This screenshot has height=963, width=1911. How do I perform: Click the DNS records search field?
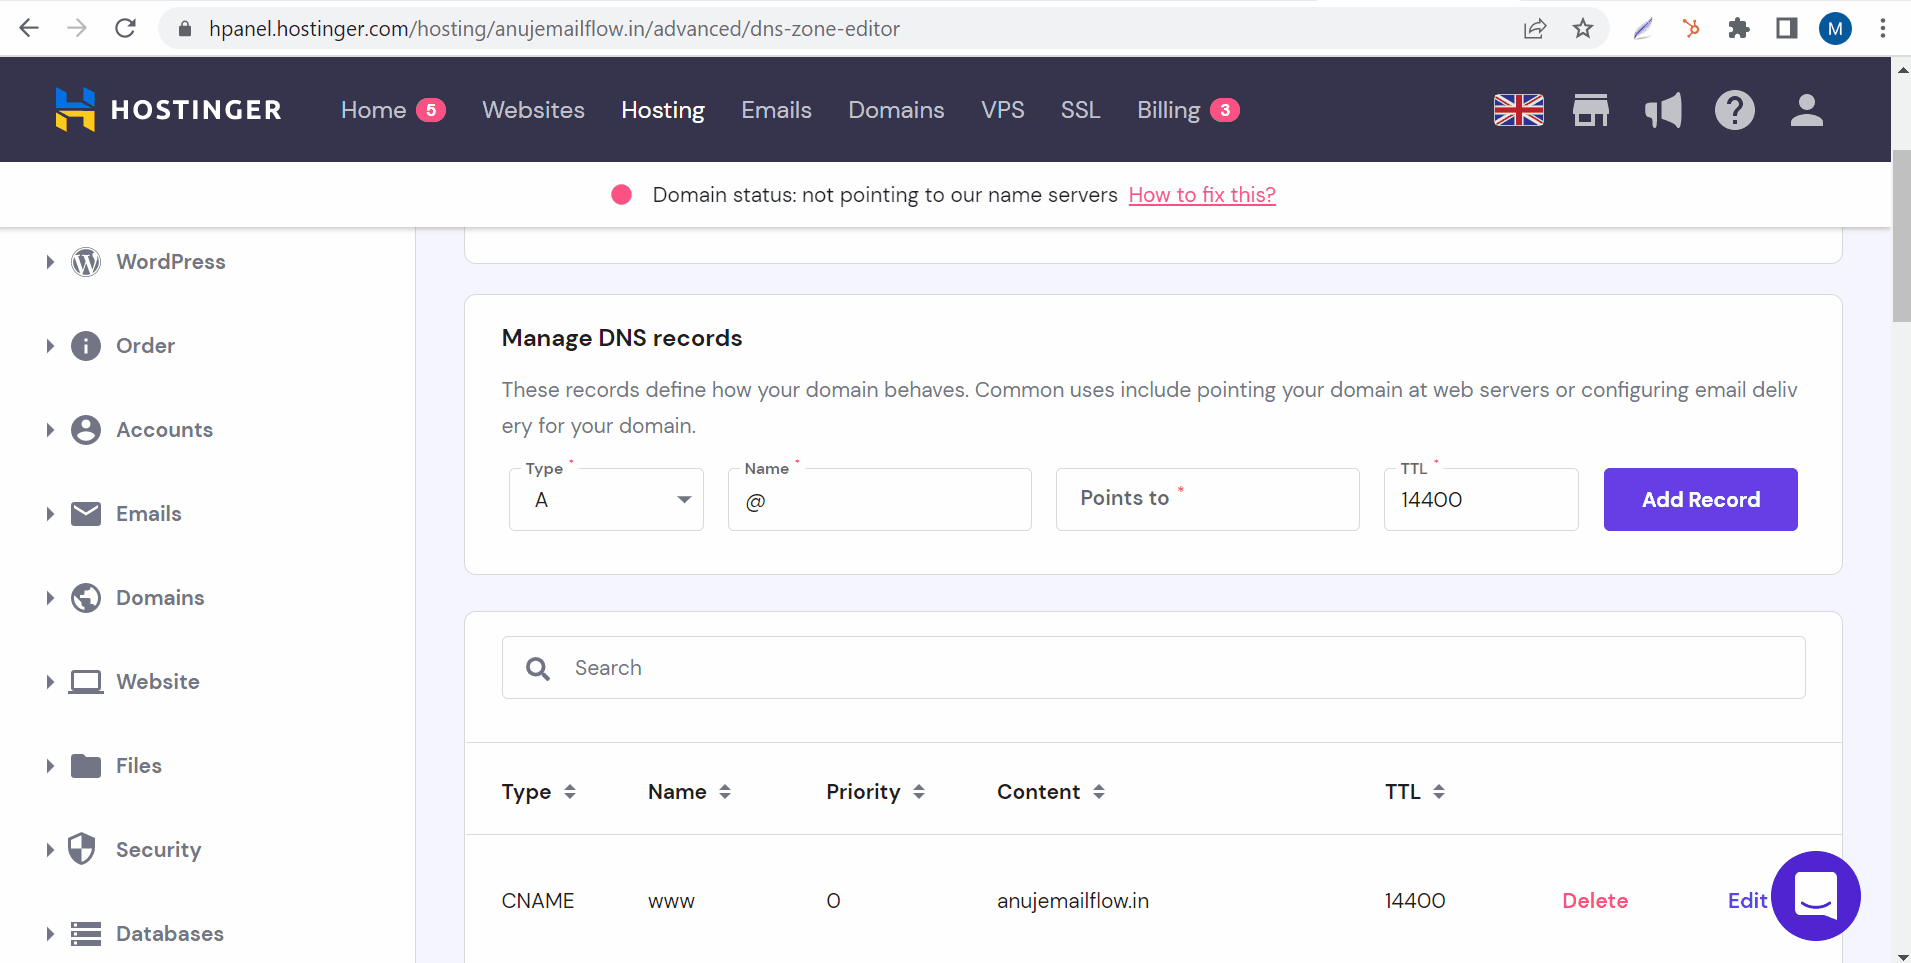[x=1150, y=667]
